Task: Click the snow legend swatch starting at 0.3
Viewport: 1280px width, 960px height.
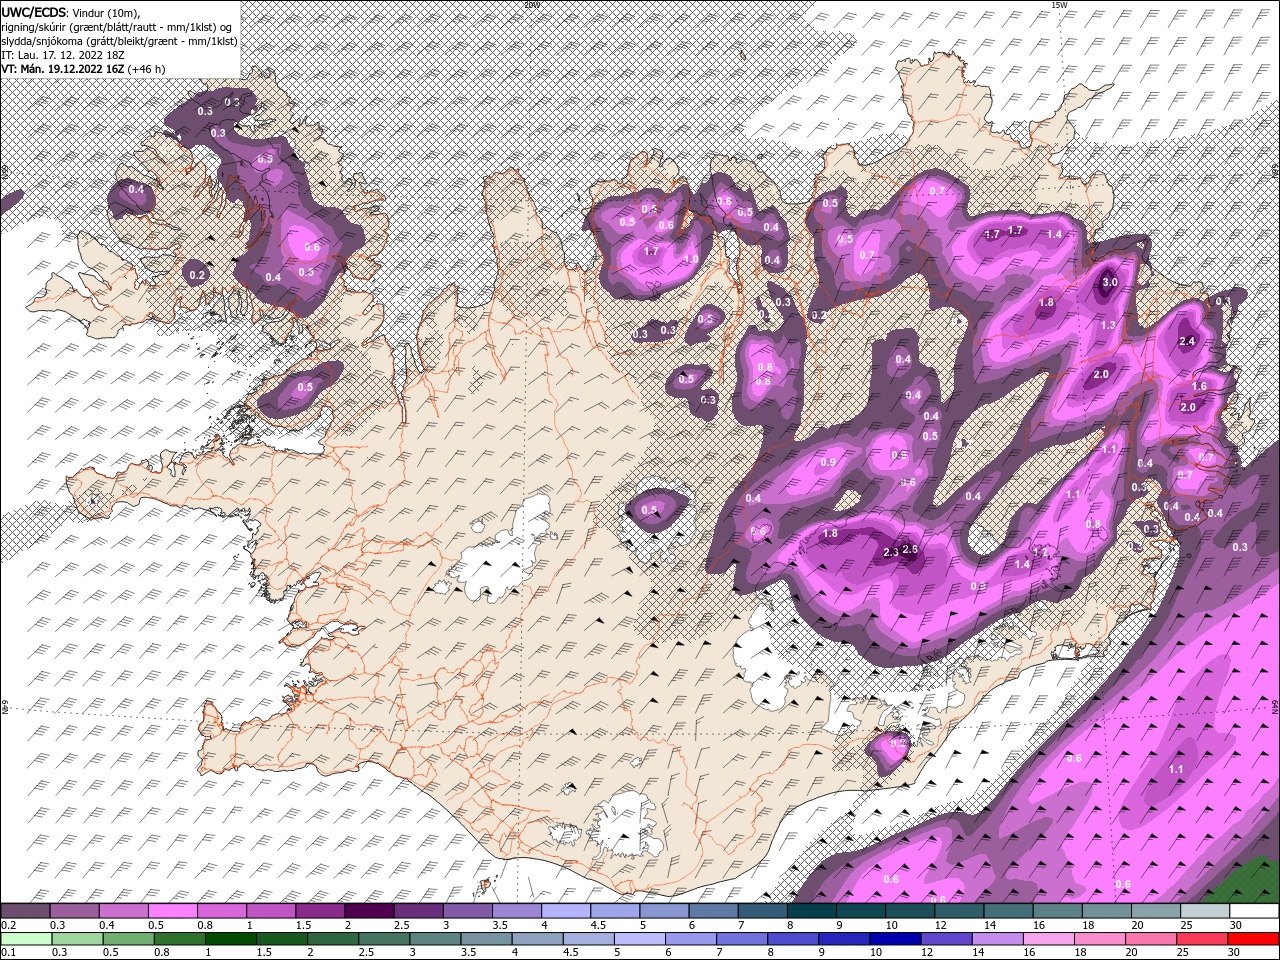Action: click(75, 911)
